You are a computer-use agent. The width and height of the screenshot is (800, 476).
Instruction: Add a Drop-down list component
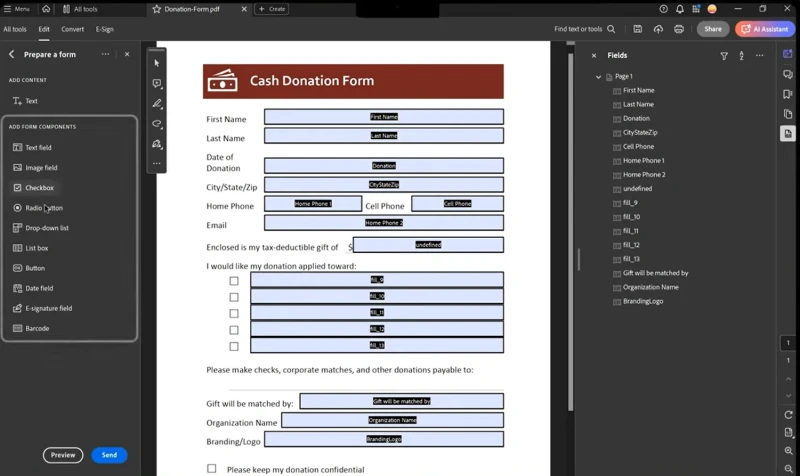[40, 228]
